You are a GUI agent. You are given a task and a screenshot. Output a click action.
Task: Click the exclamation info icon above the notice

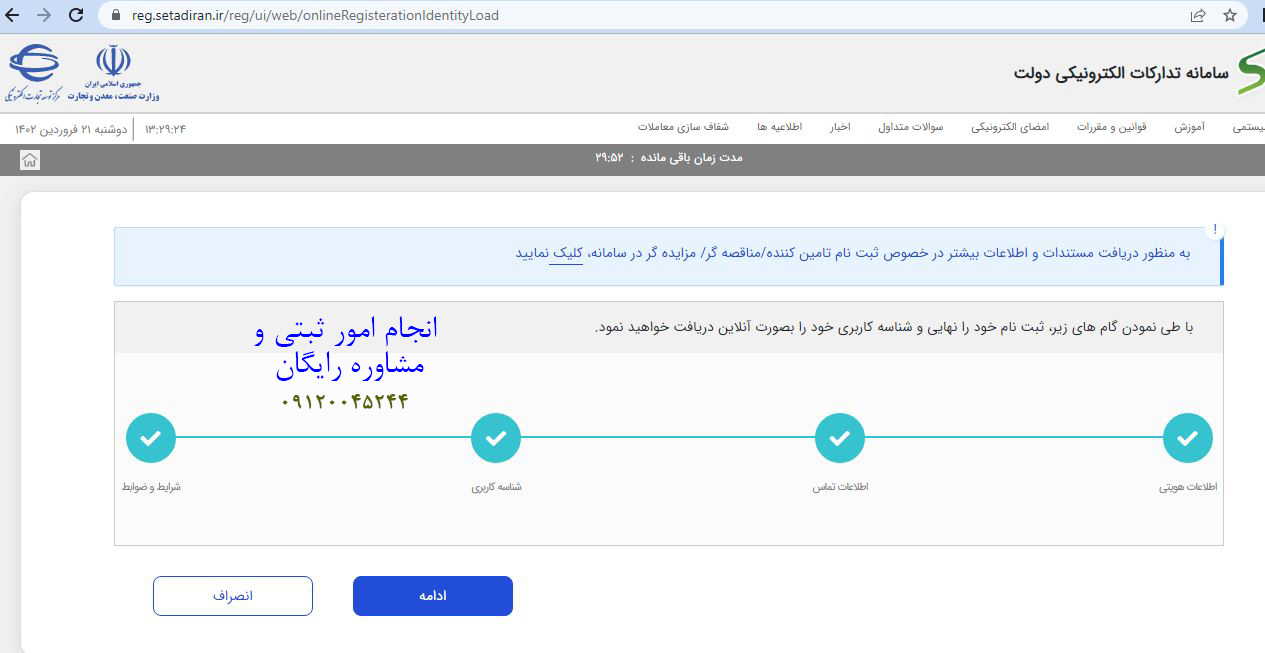tap(1216, 229)
